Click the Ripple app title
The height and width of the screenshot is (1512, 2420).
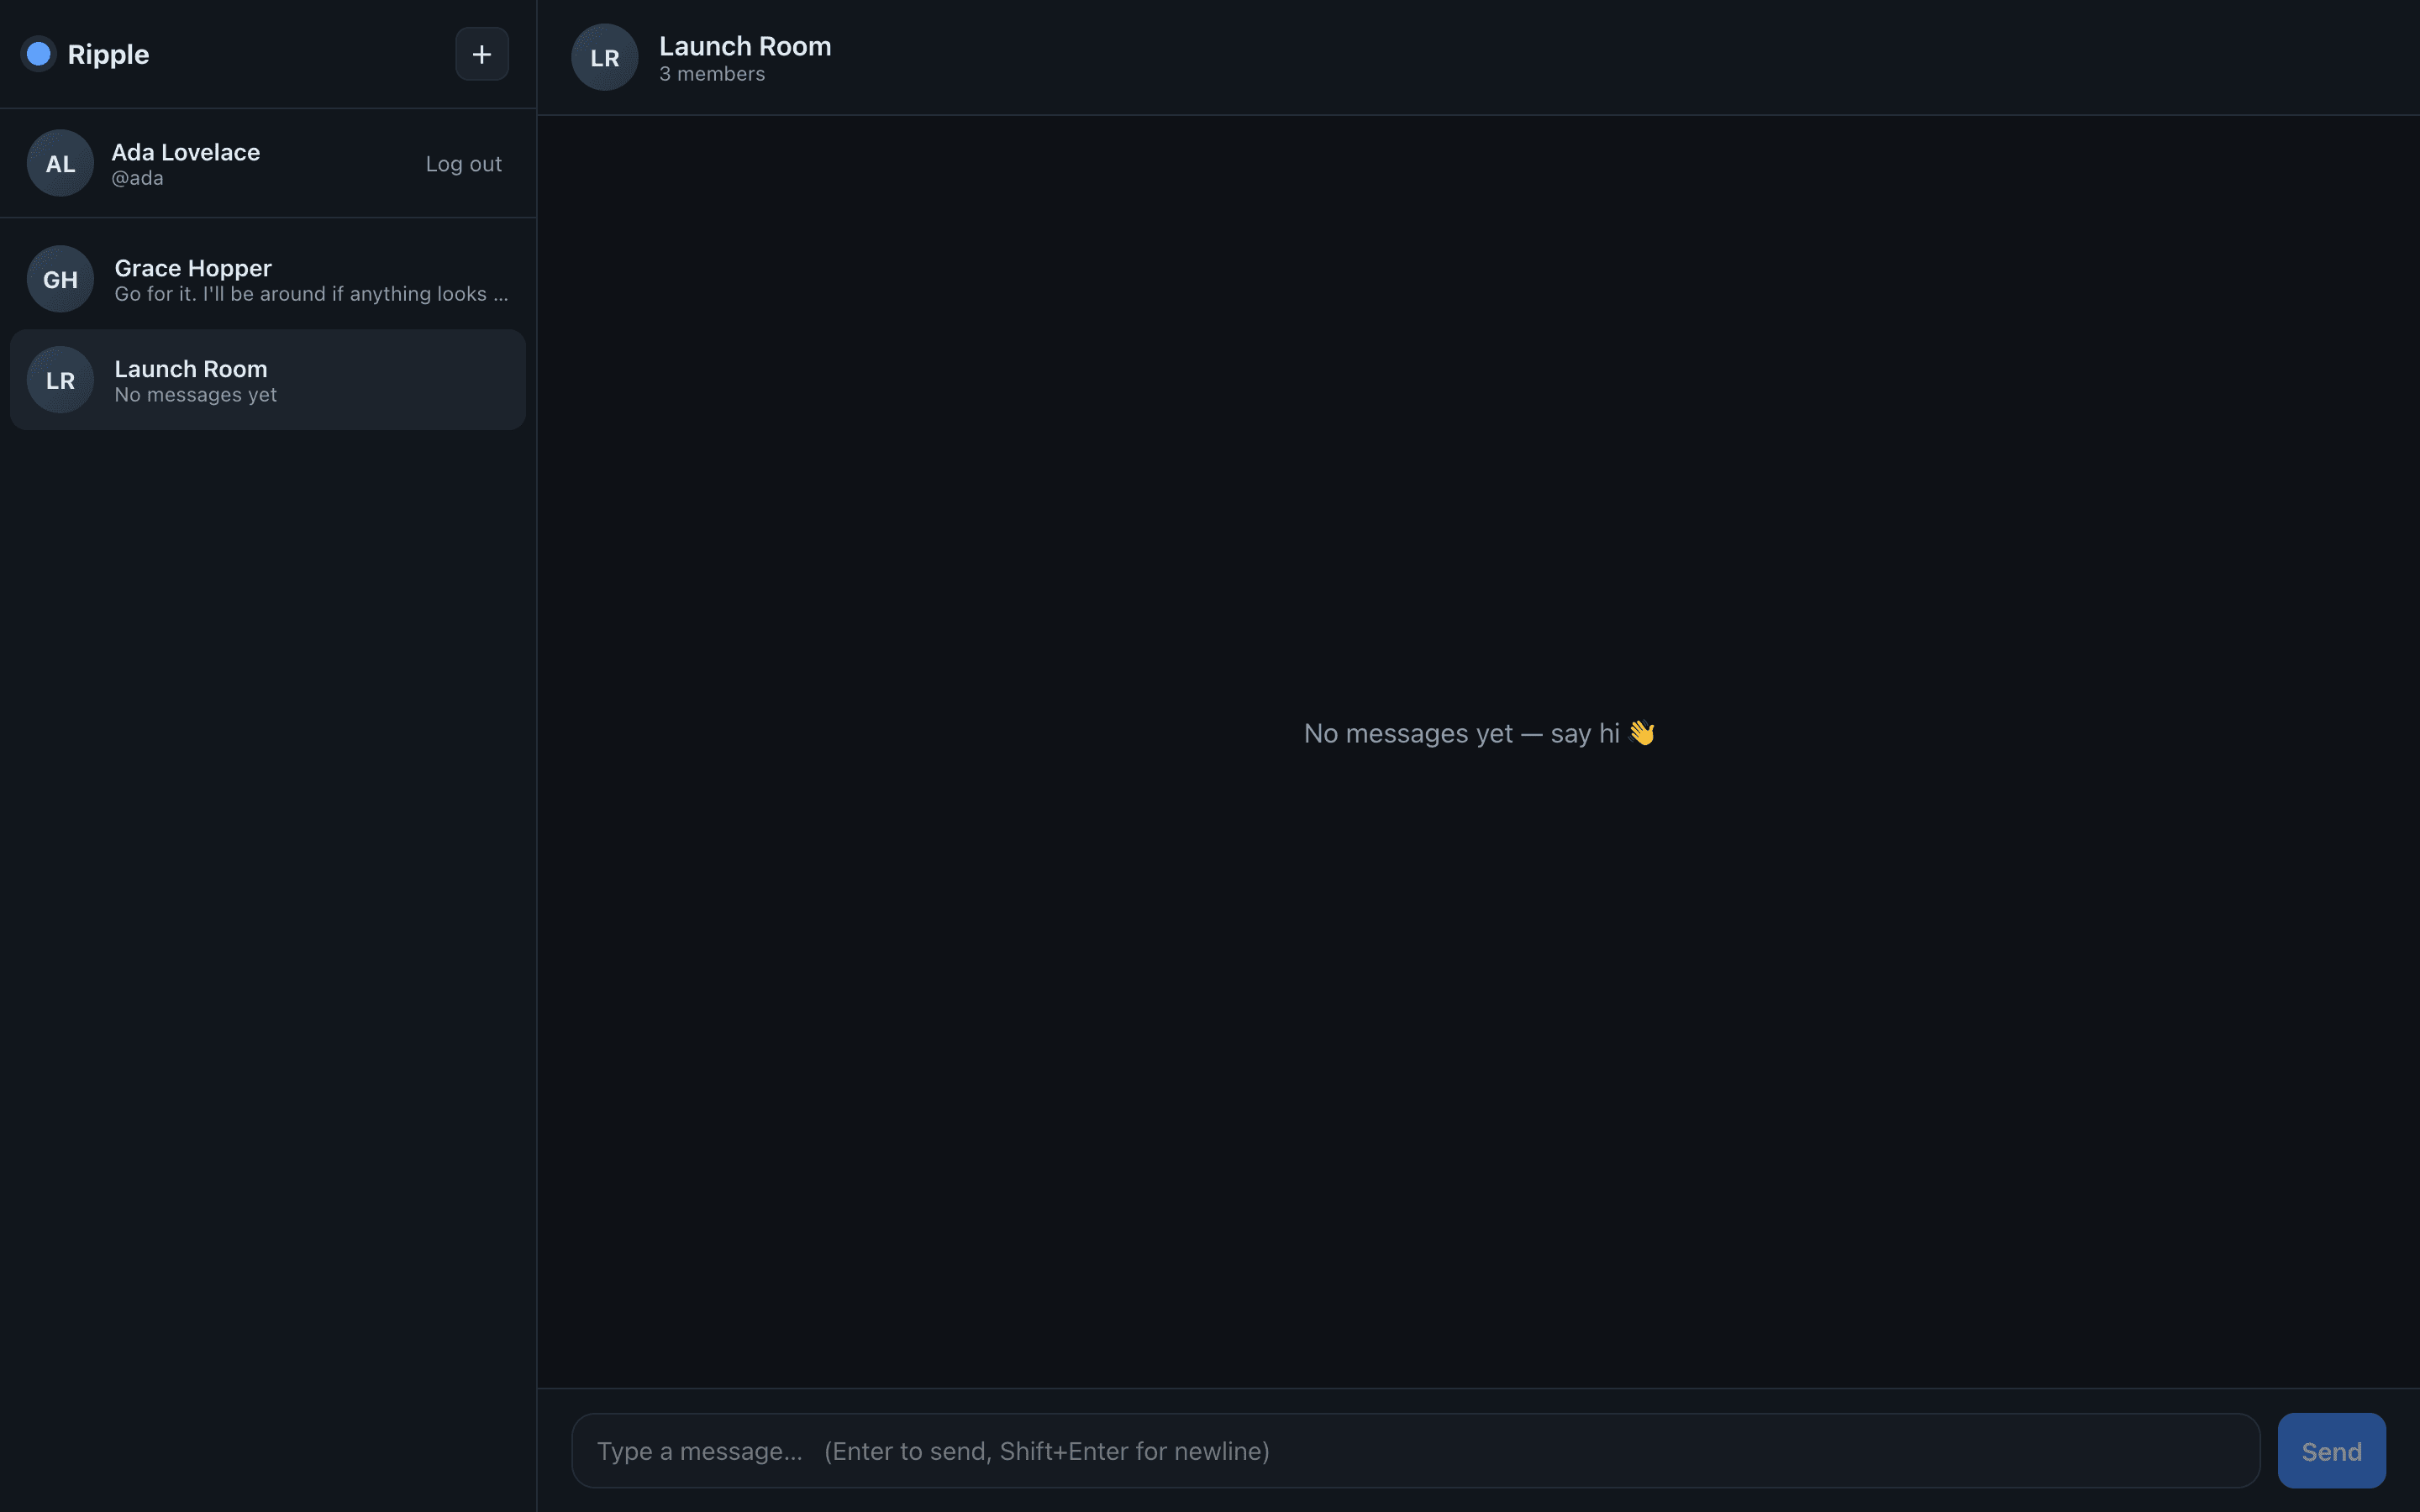pyautogui.click(x=108, y=54)
